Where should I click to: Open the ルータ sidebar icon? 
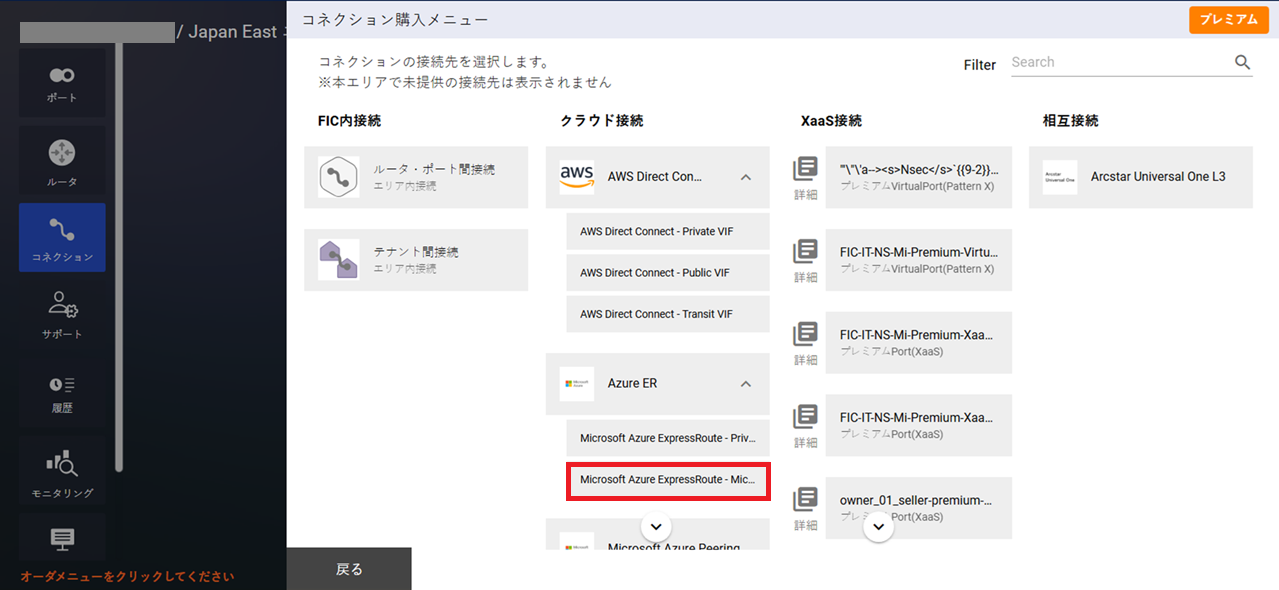(x=62, y=162)
